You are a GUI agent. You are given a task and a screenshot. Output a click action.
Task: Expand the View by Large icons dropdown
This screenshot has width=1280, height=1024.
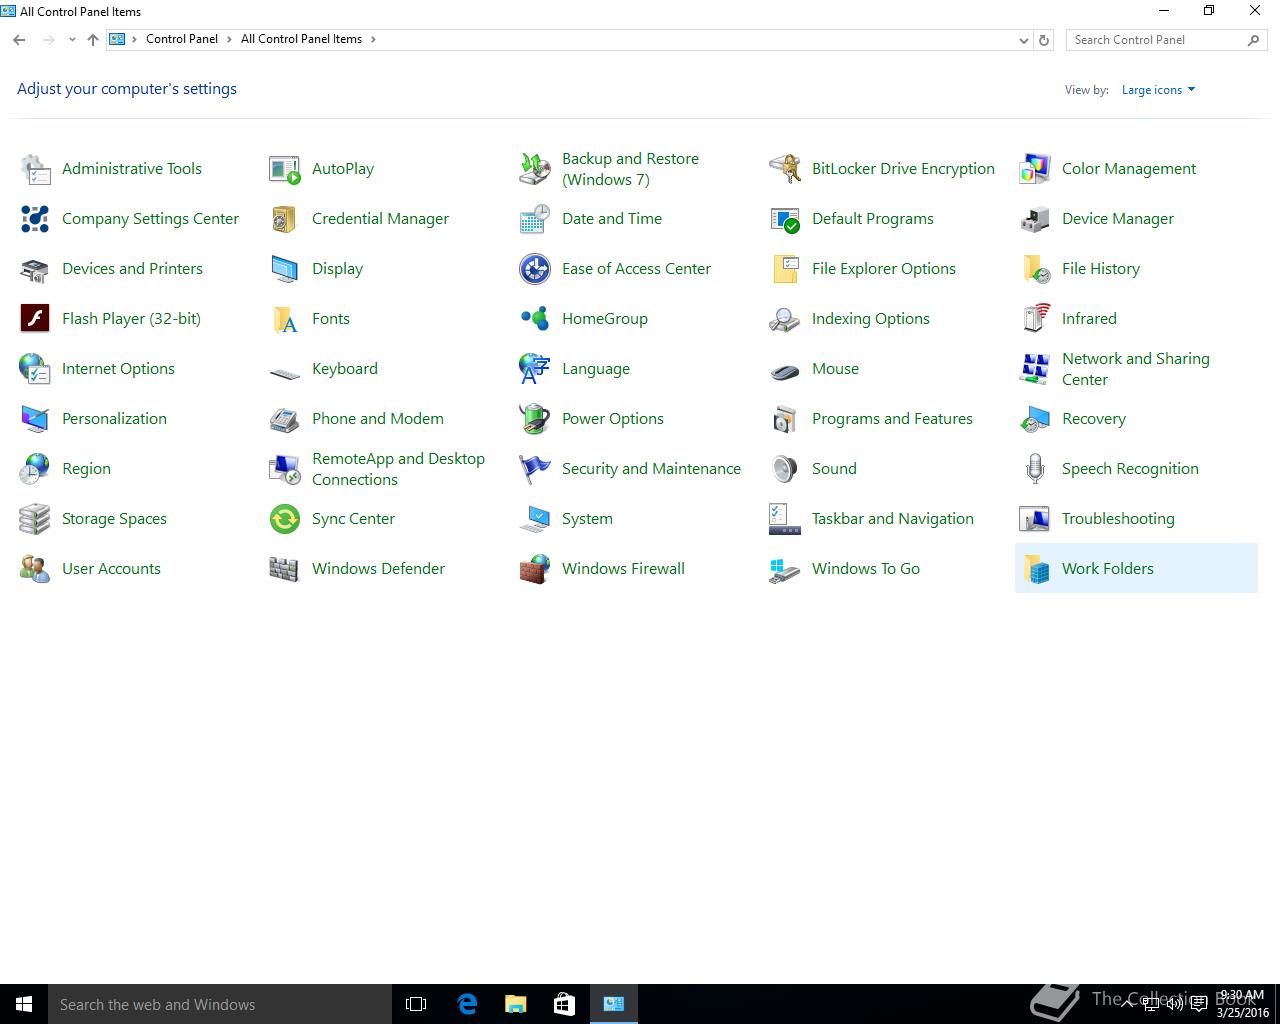[x=1158, y=90]
